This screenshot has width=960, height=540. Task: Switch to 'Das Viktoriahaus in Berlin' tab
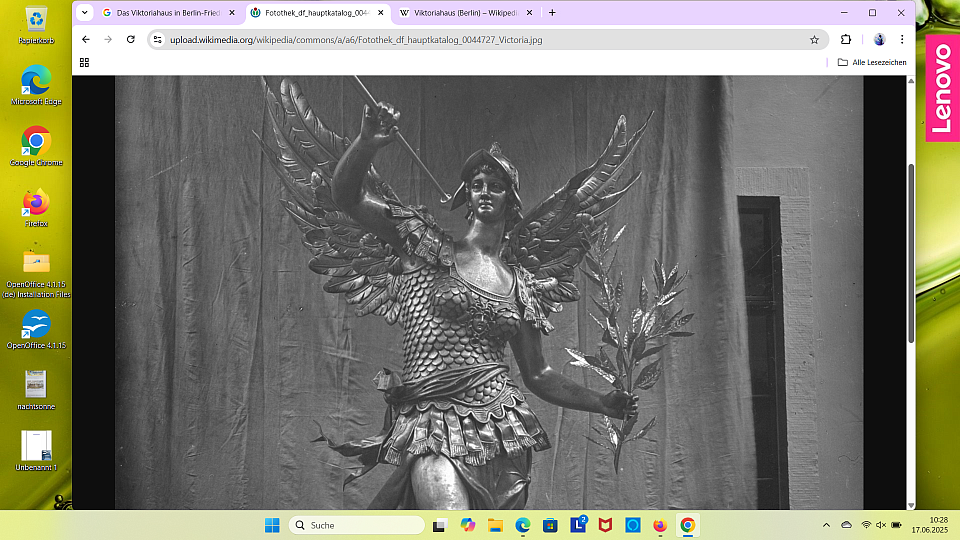pyautogui.click(x=169, y=13)
